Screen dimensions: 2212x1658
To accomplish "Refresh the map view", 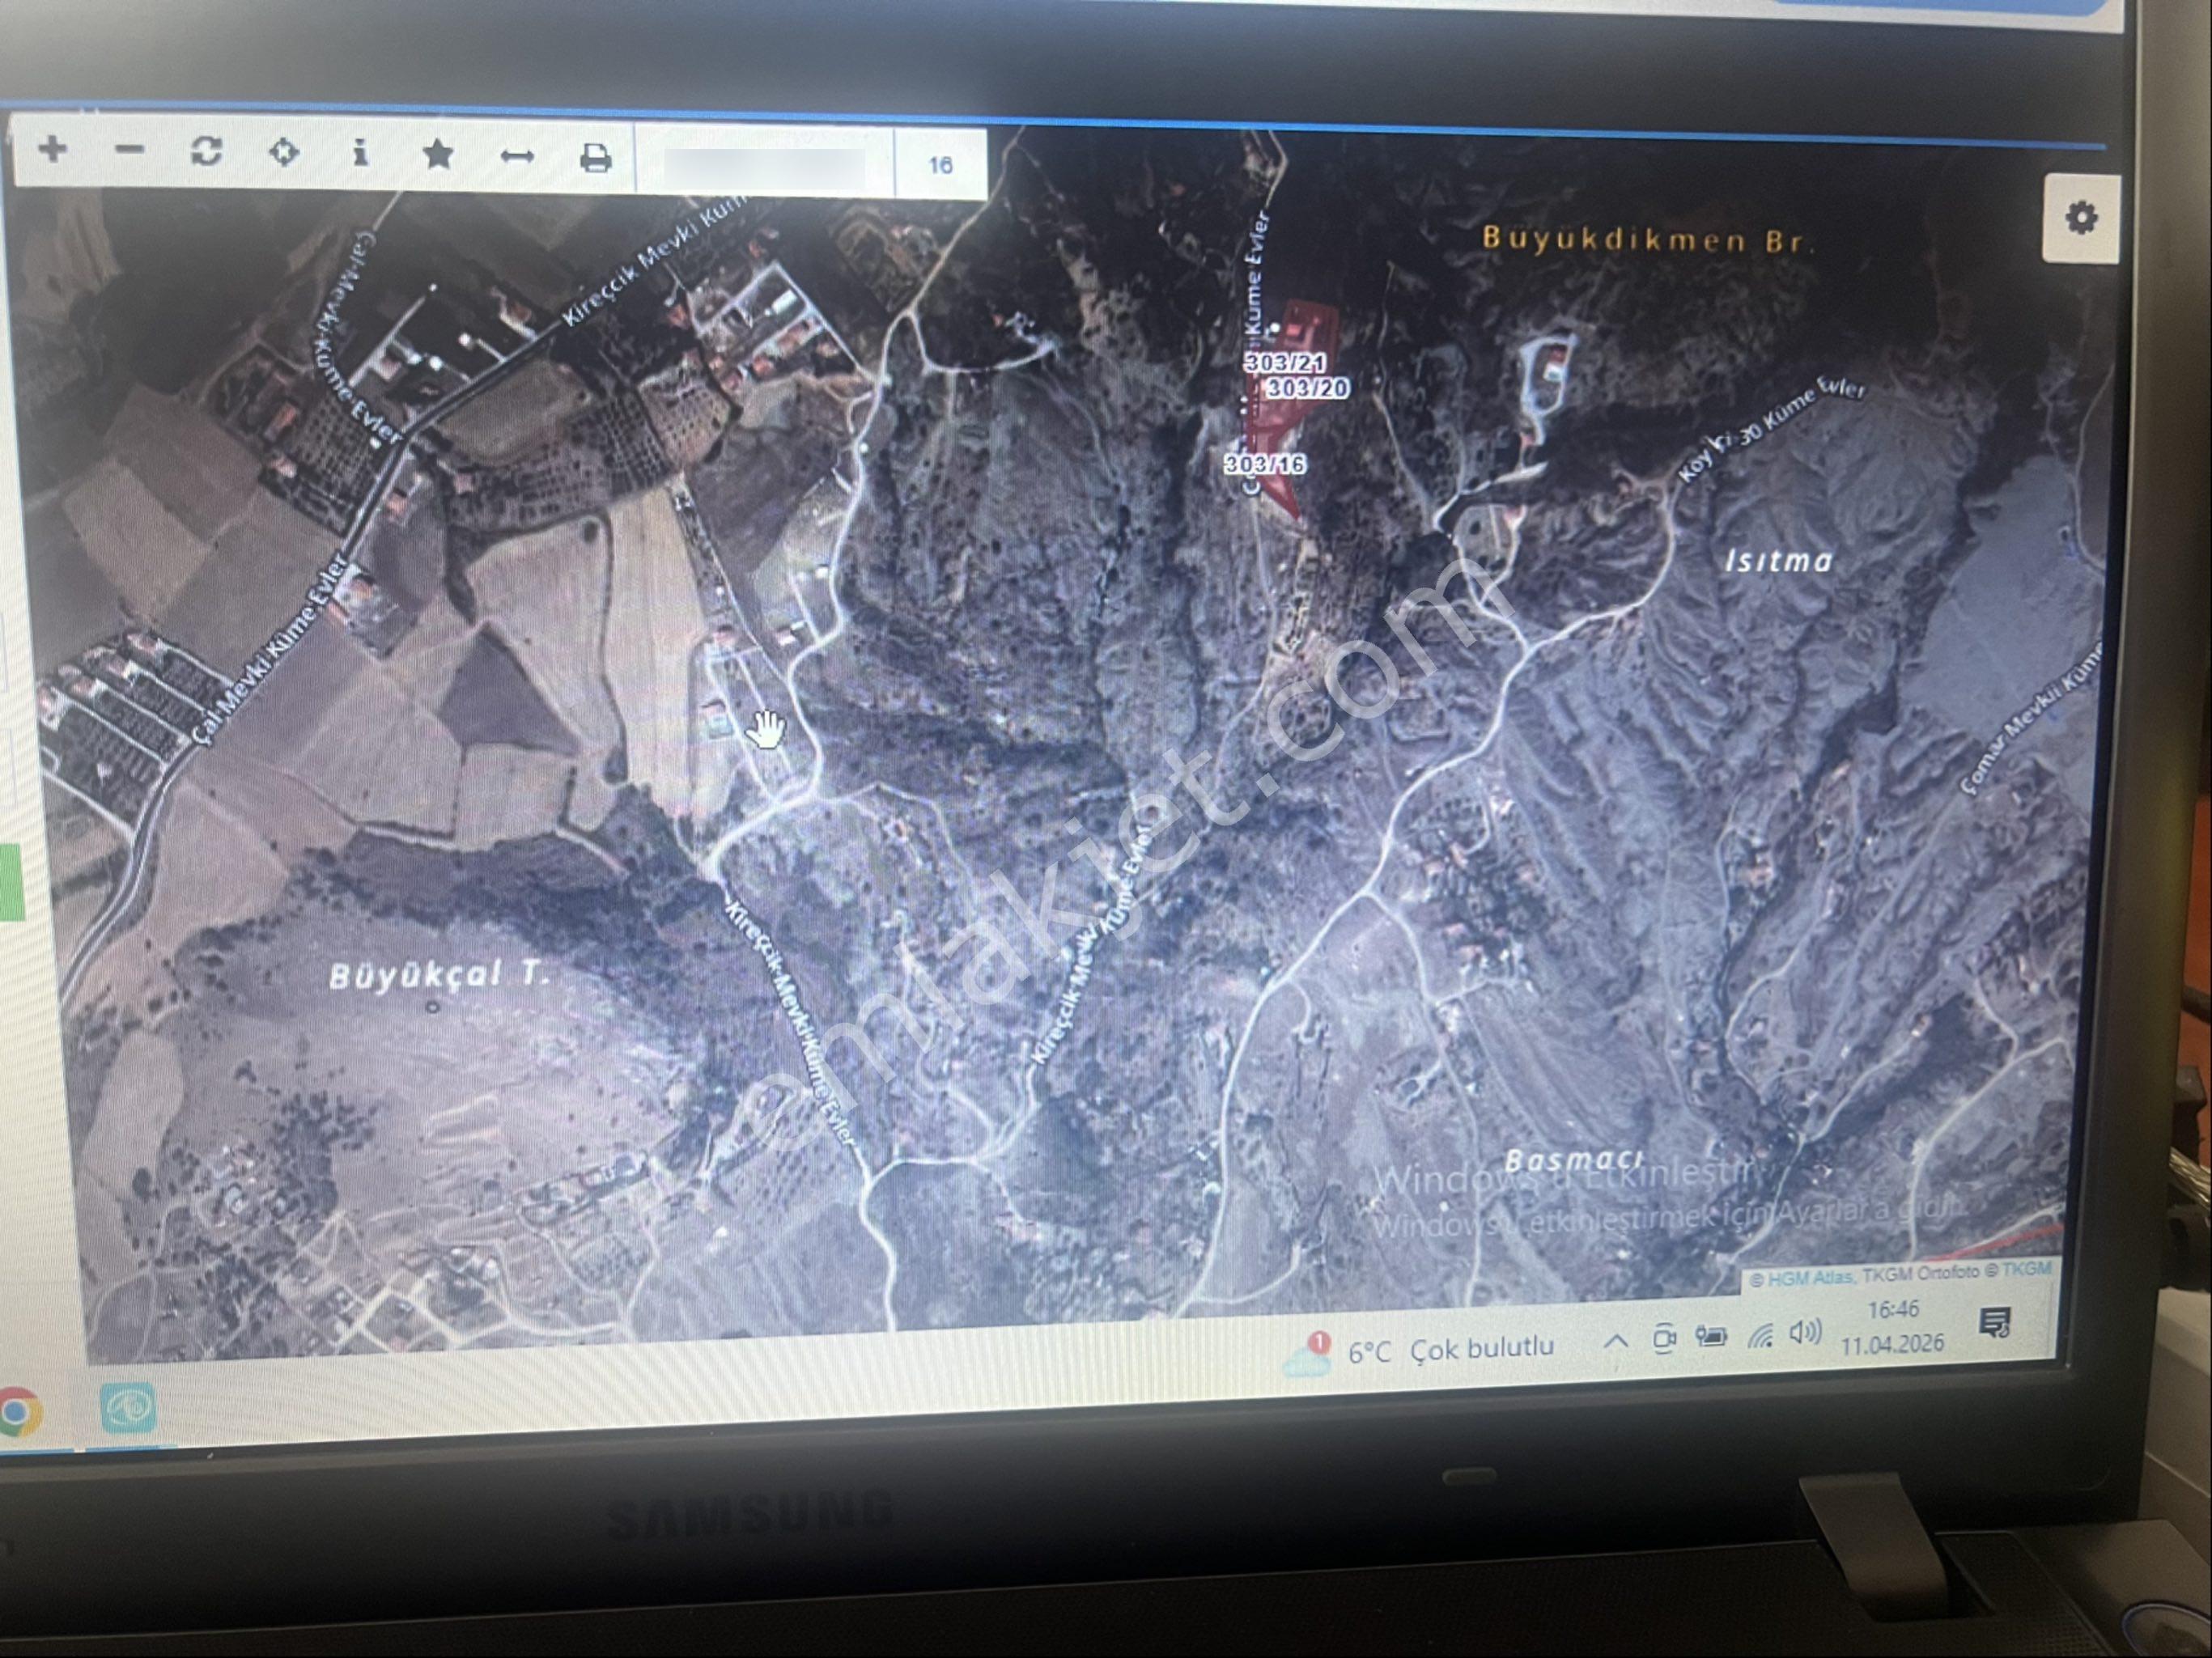I will coord(206,152).
